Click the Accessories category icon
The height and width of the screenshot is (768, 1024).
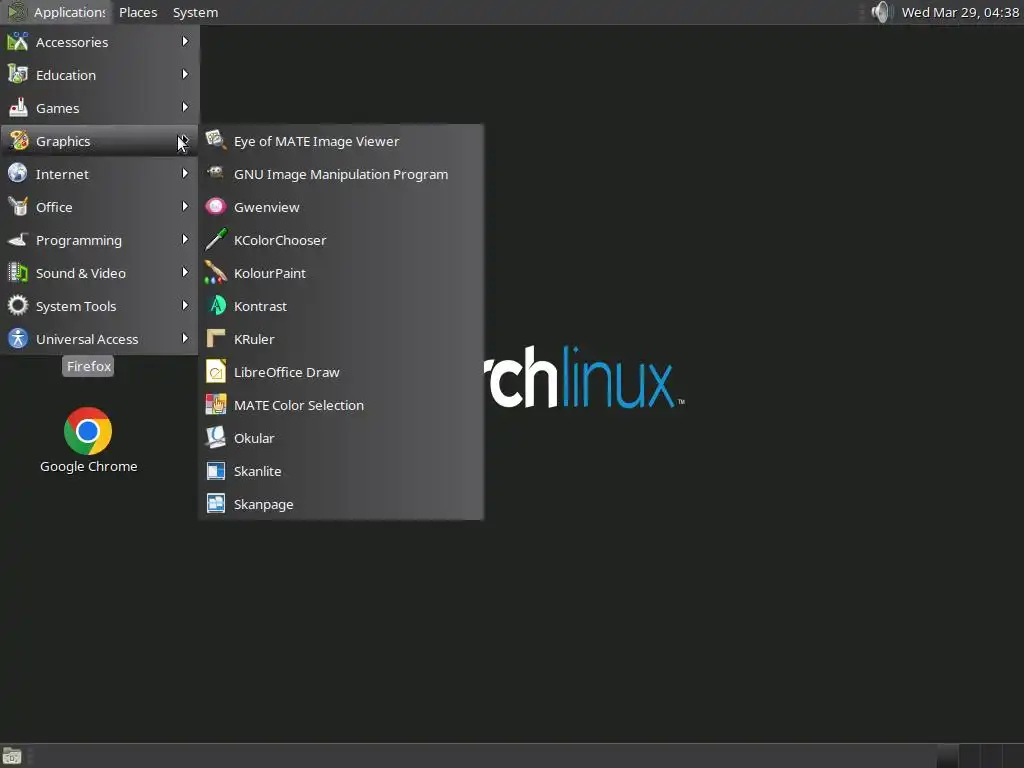(x=18, y=42)
